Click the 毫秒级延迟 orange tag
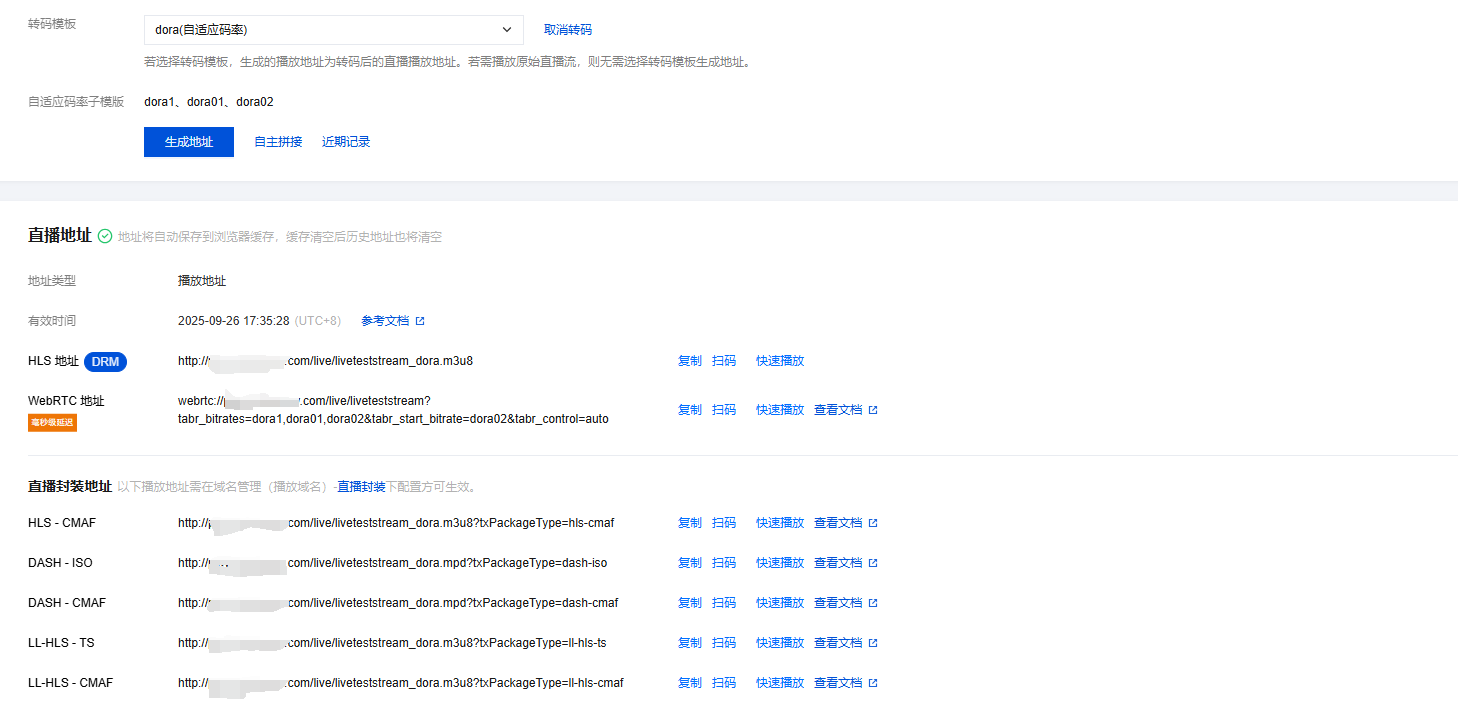1458x713 pixels. click(52, 423)
